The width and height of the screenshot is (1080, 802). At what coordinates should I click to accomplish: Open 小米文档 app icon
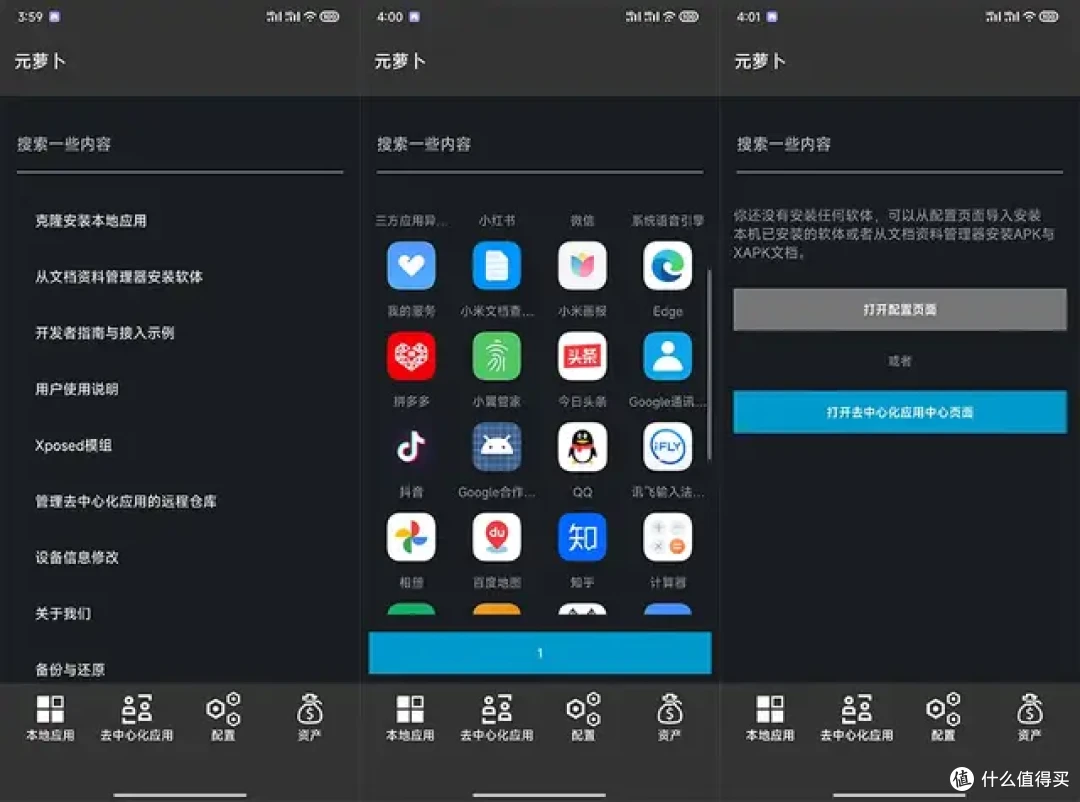[497, 266]
